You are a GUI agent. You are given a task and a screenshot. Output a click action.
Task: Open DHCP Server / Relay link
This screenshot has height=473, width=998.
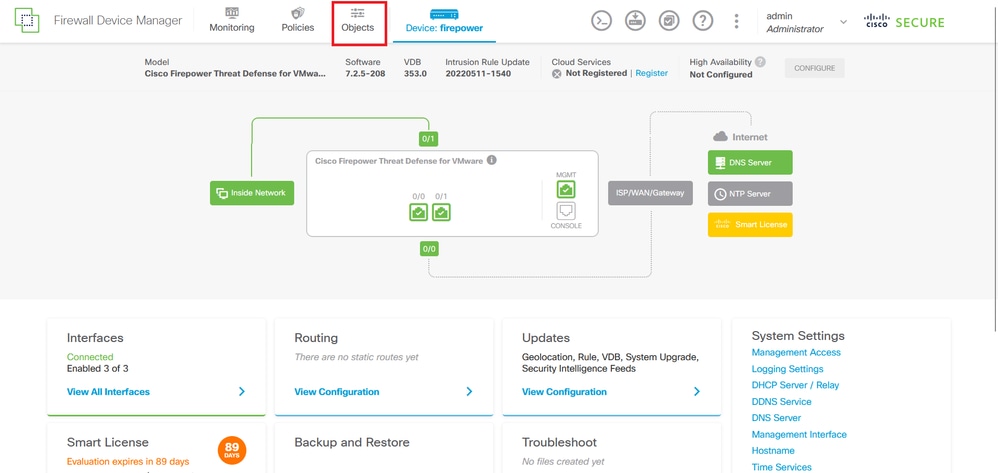click(x=796, y=385)
